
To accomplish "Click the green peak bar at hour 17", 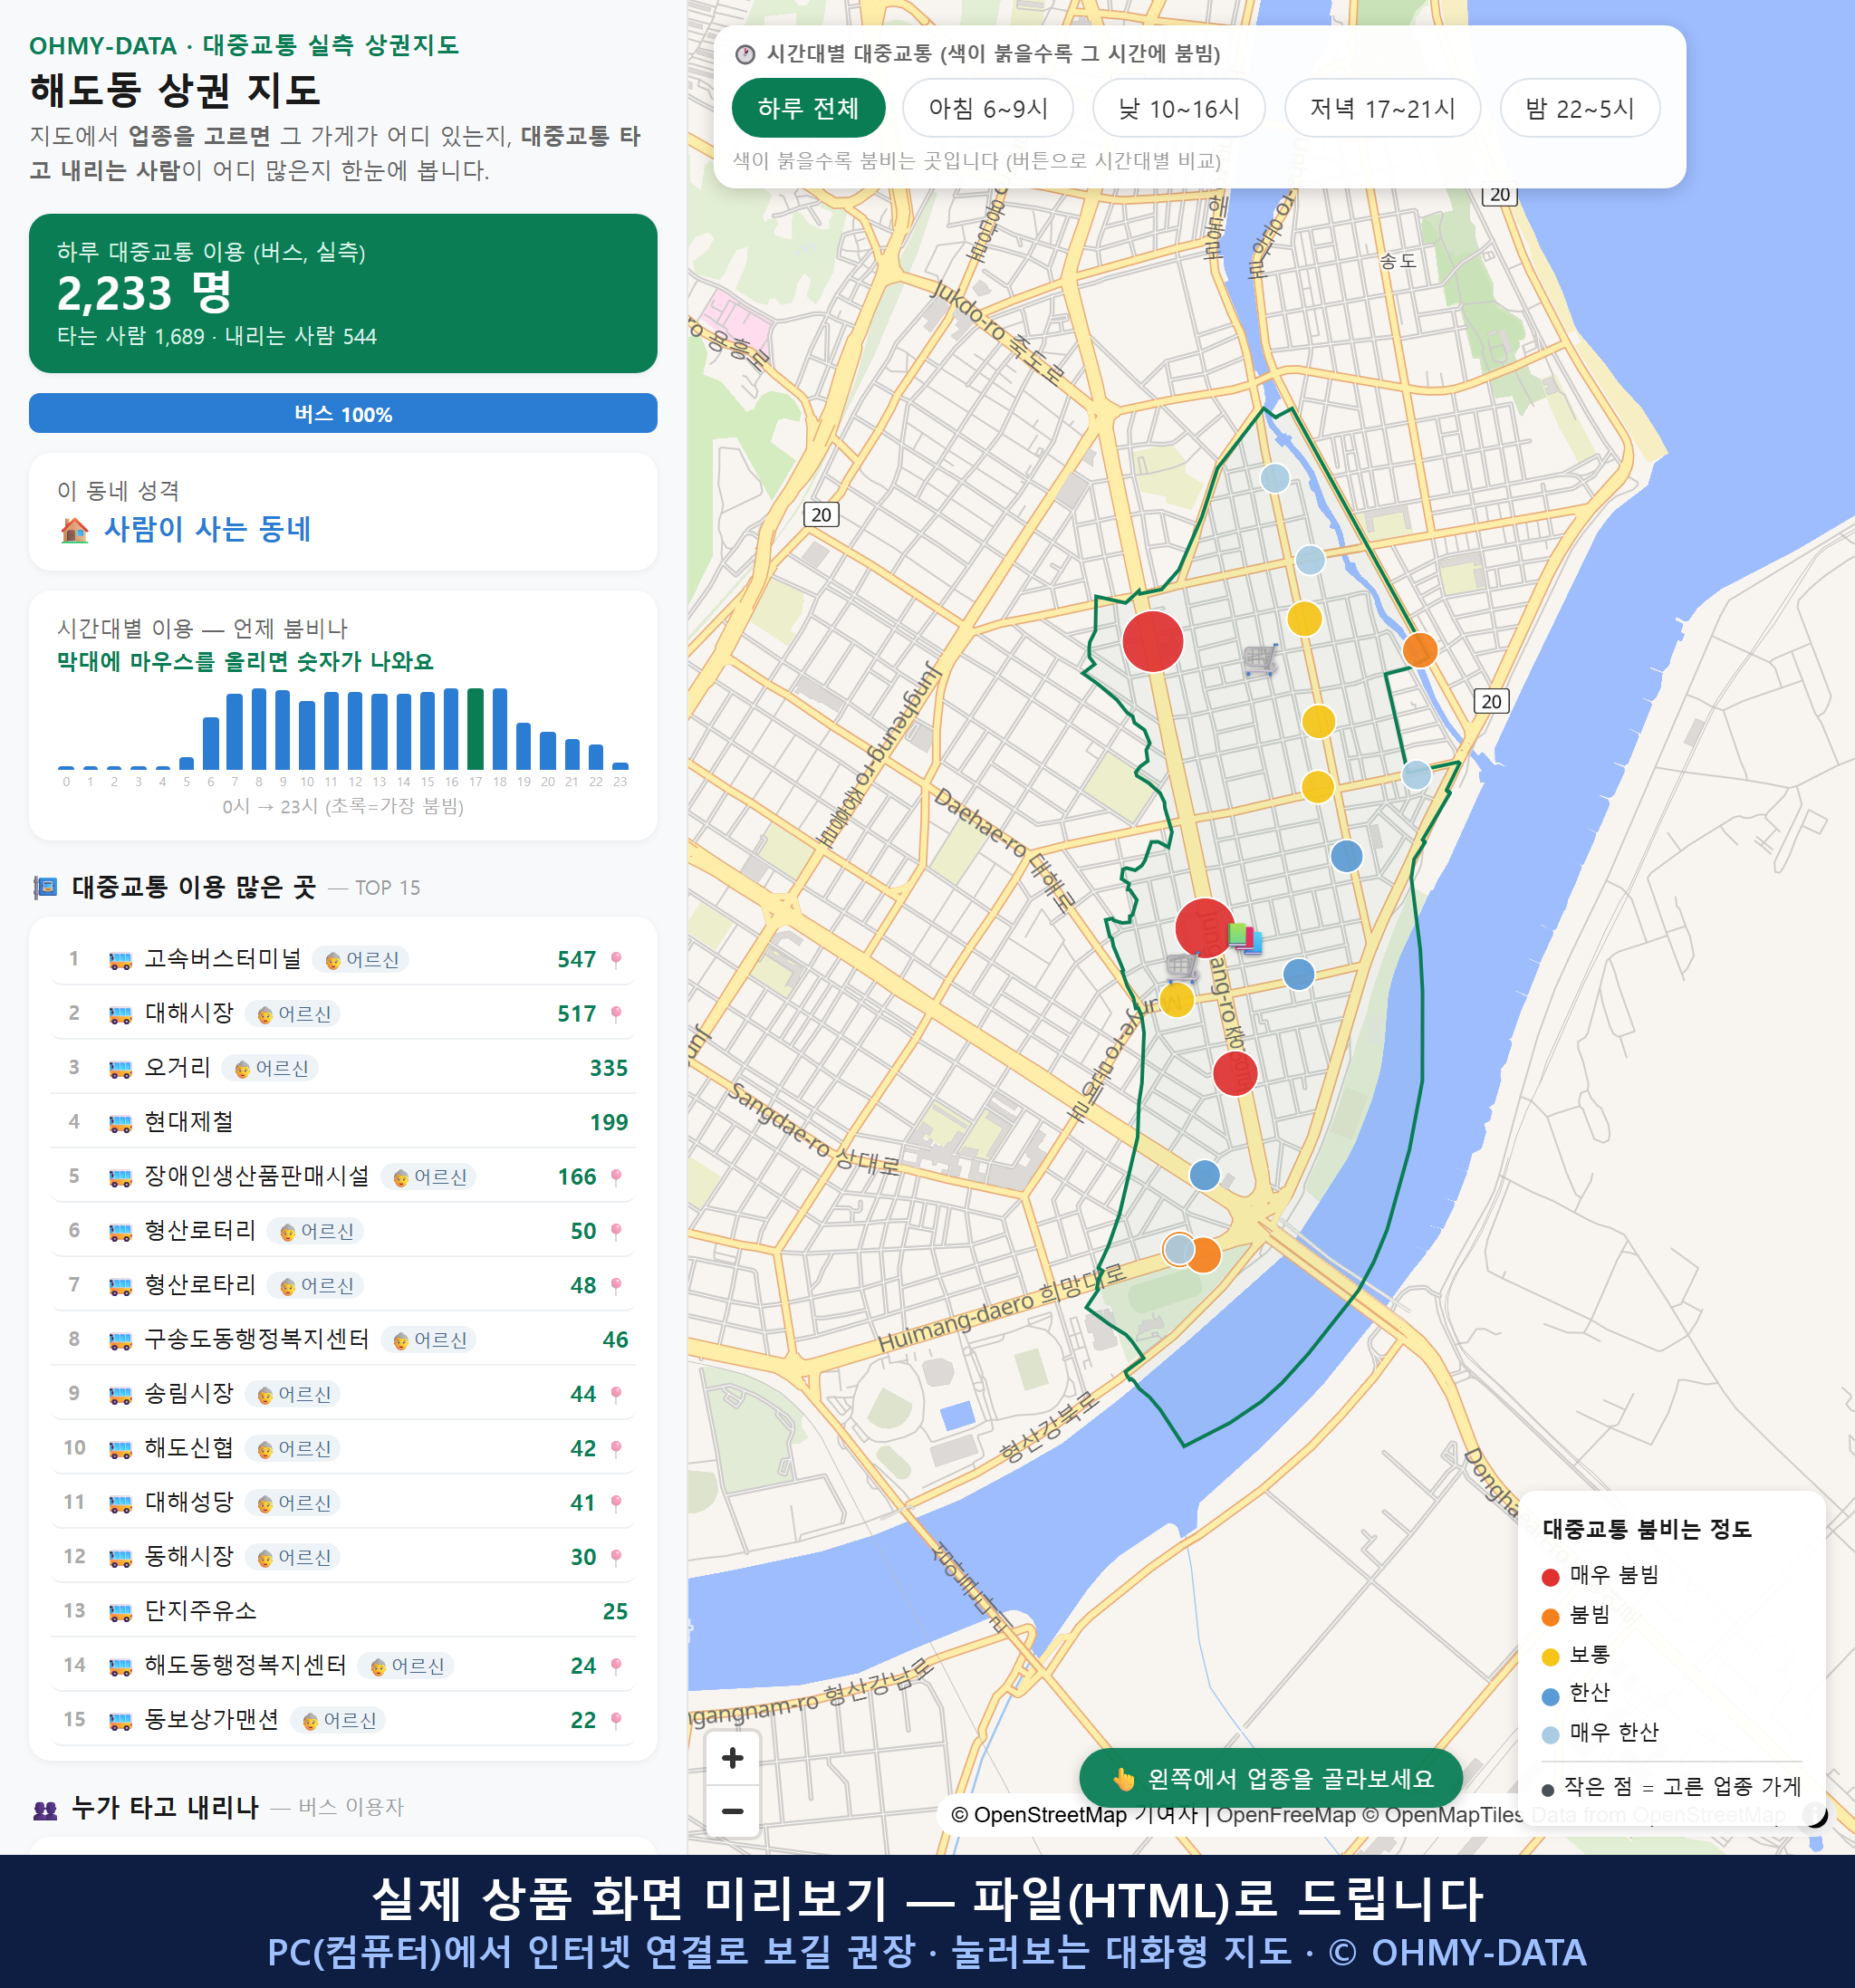I will [475, 729].
